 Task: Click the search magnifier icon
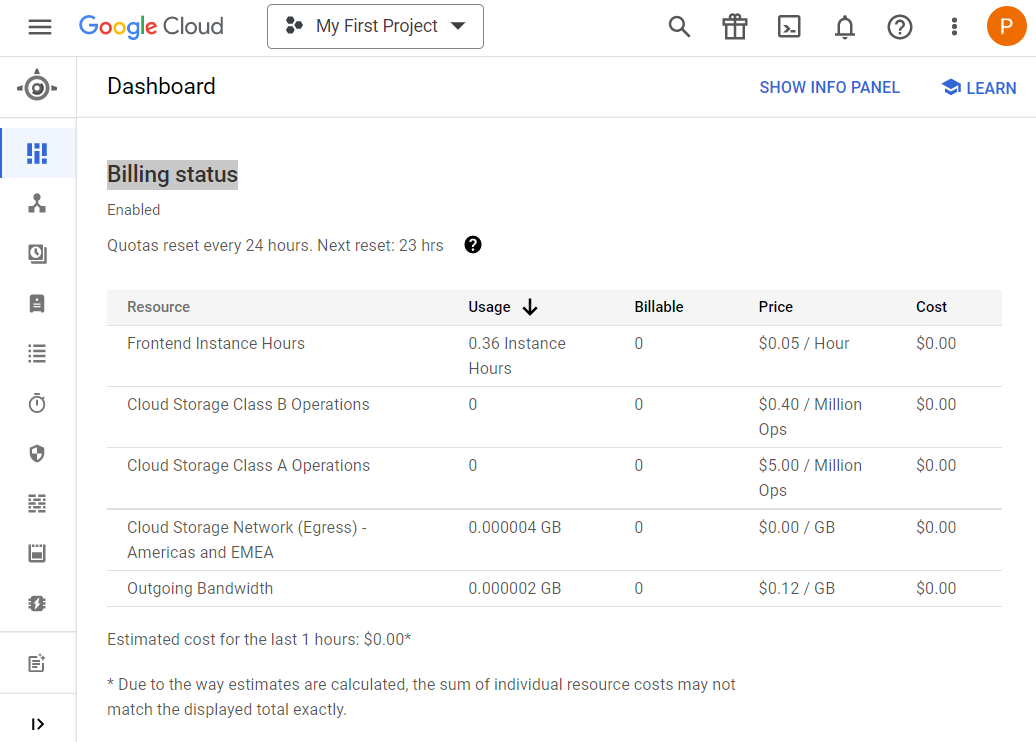point(680,27)
